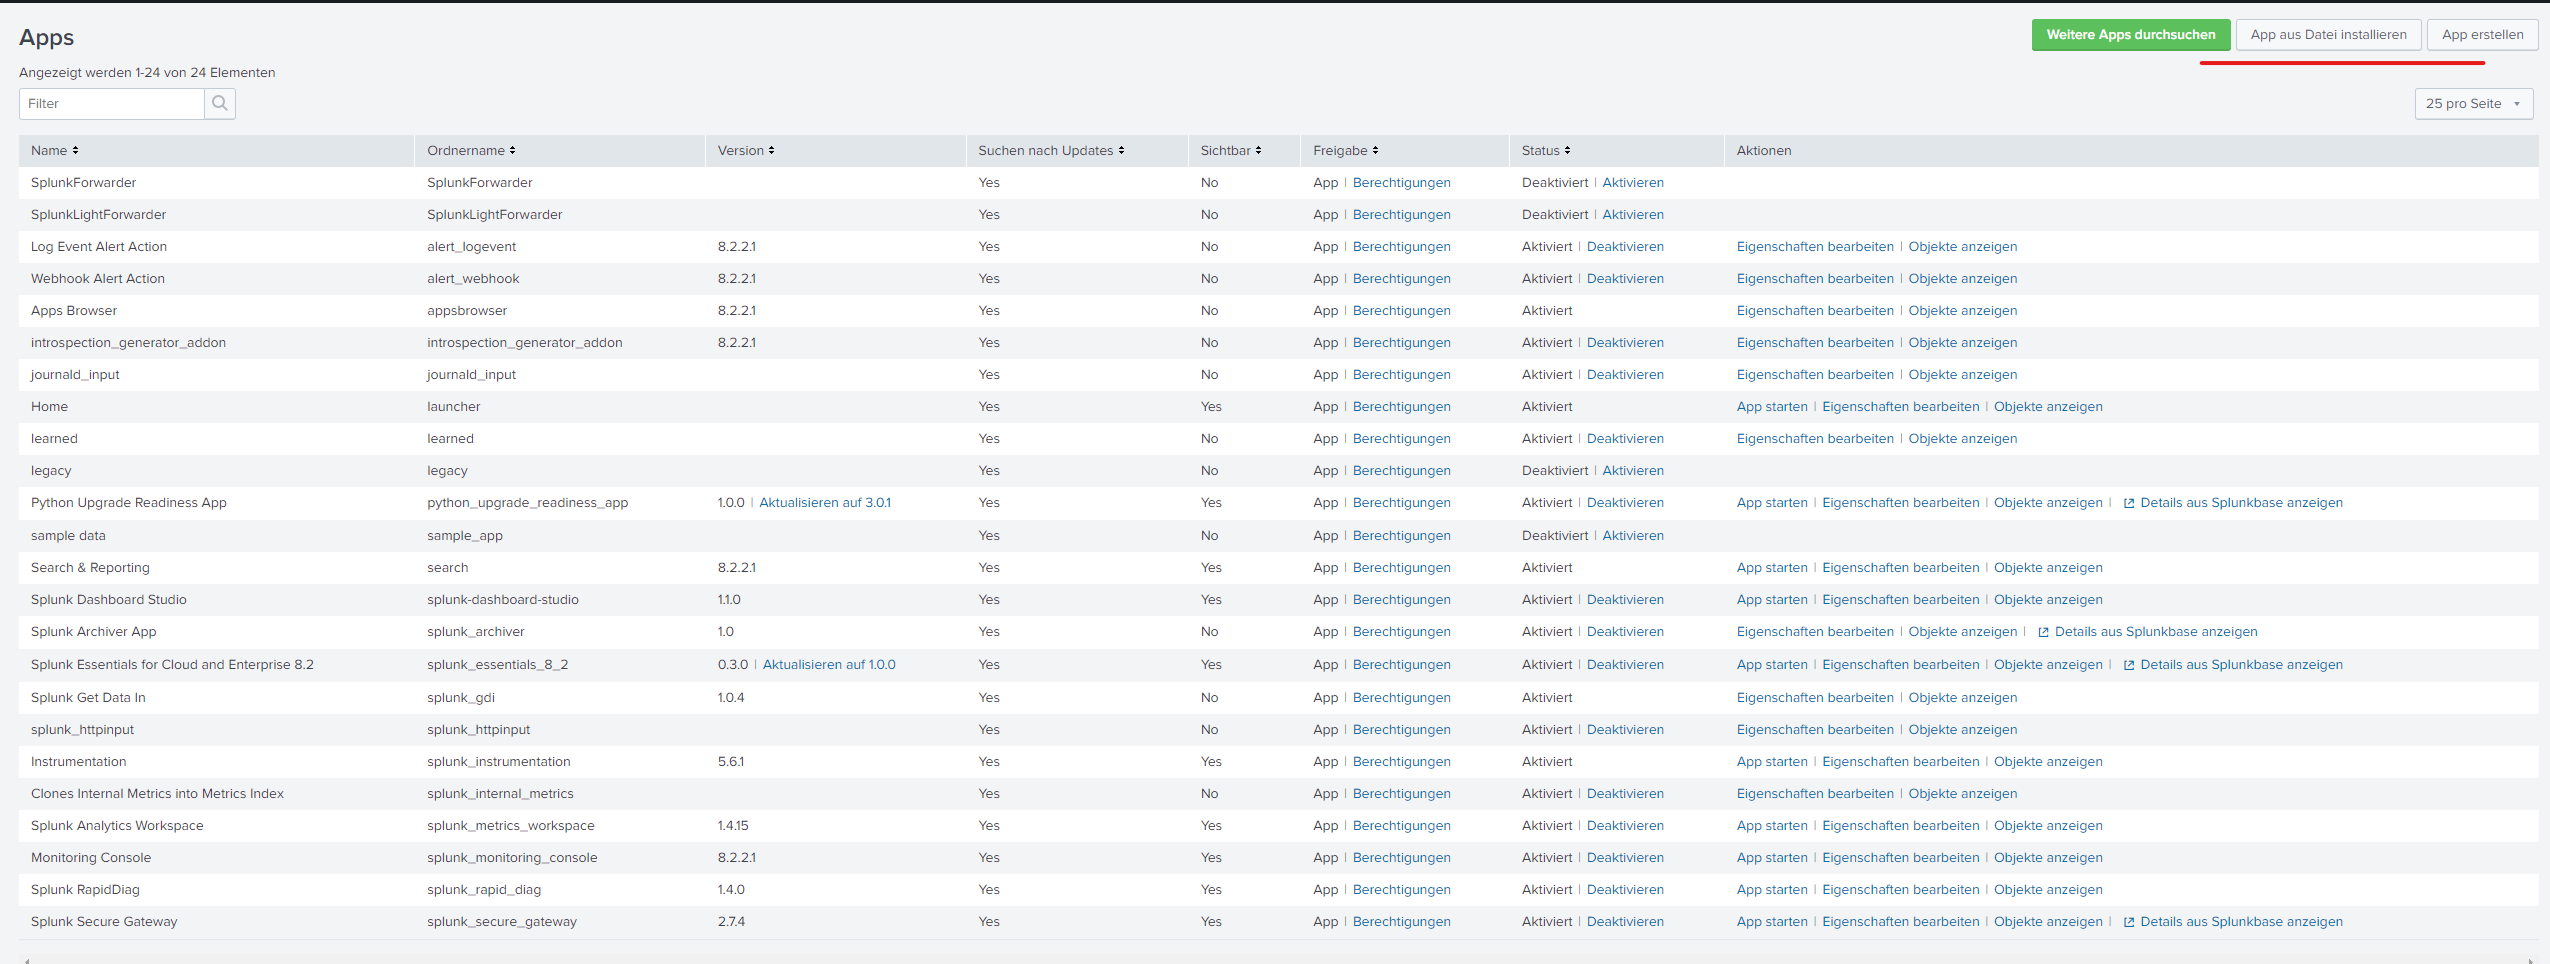Update Python Upgrade Readiness App to 3.0.1
2550x964 pixels.
(825, 503)
